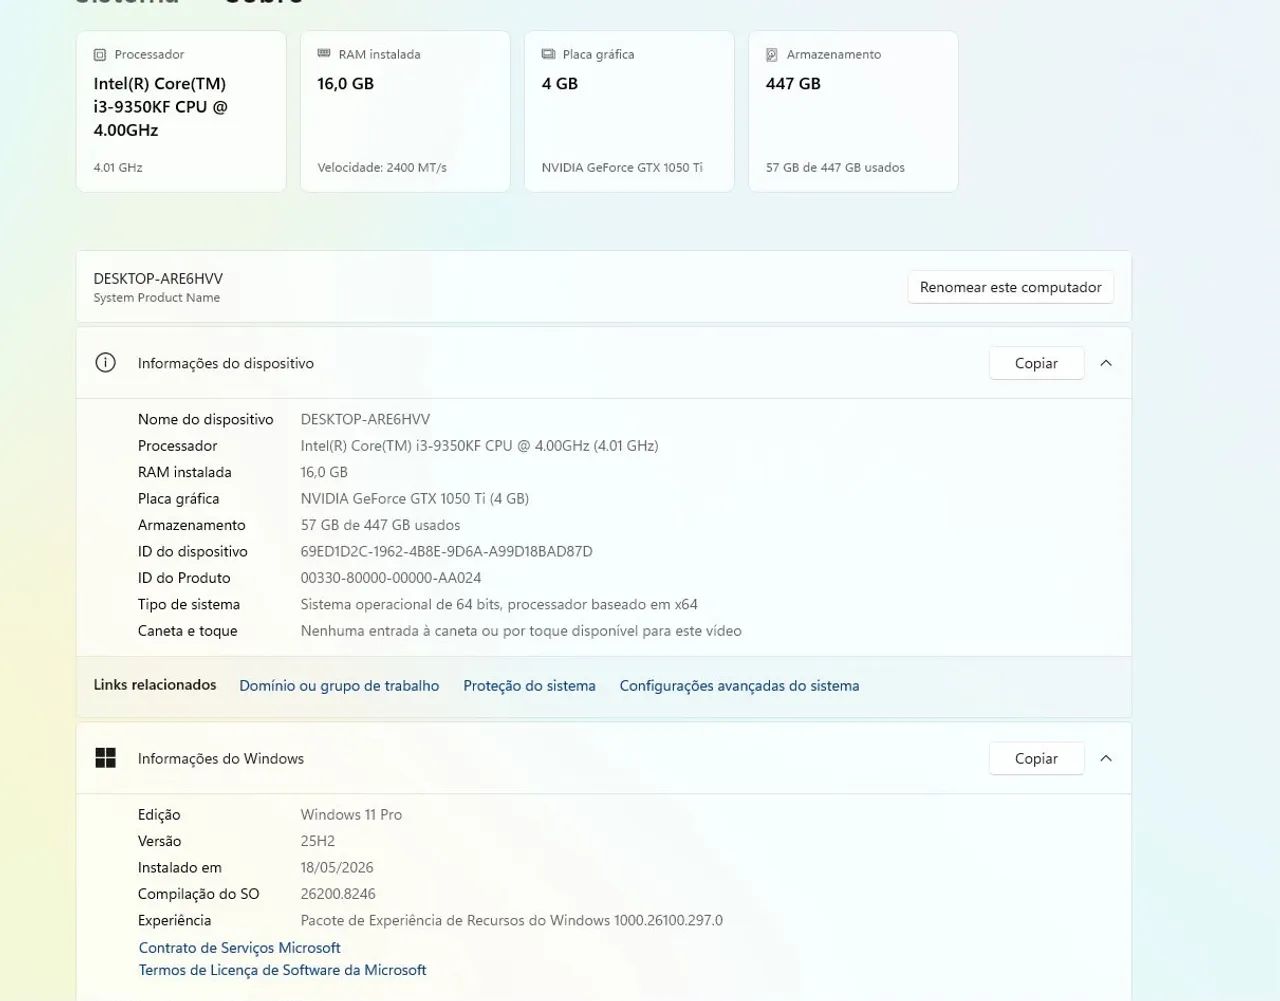Select the Placa gráfica summary card
The height and width of the screenshot is (1001, 1280).
[x=629, y=111]
